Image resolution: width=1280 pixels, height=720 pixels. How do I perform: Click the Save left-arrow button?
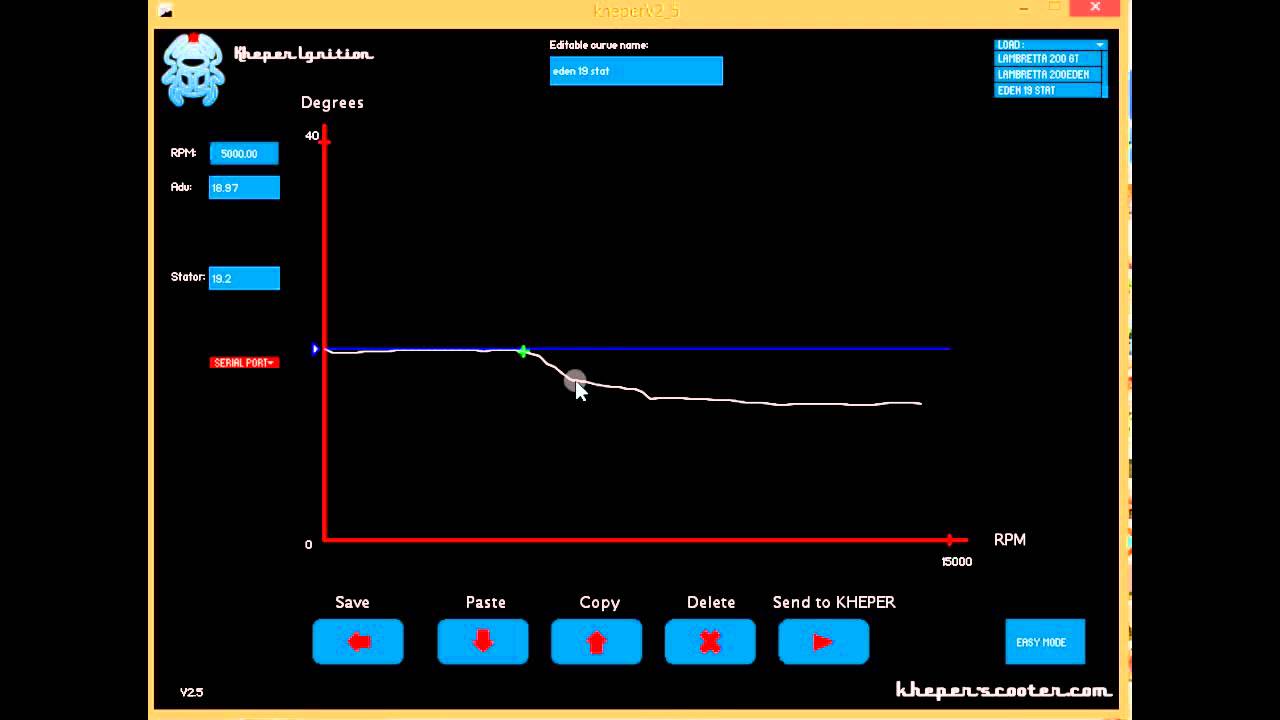click(x=358, y=642)
